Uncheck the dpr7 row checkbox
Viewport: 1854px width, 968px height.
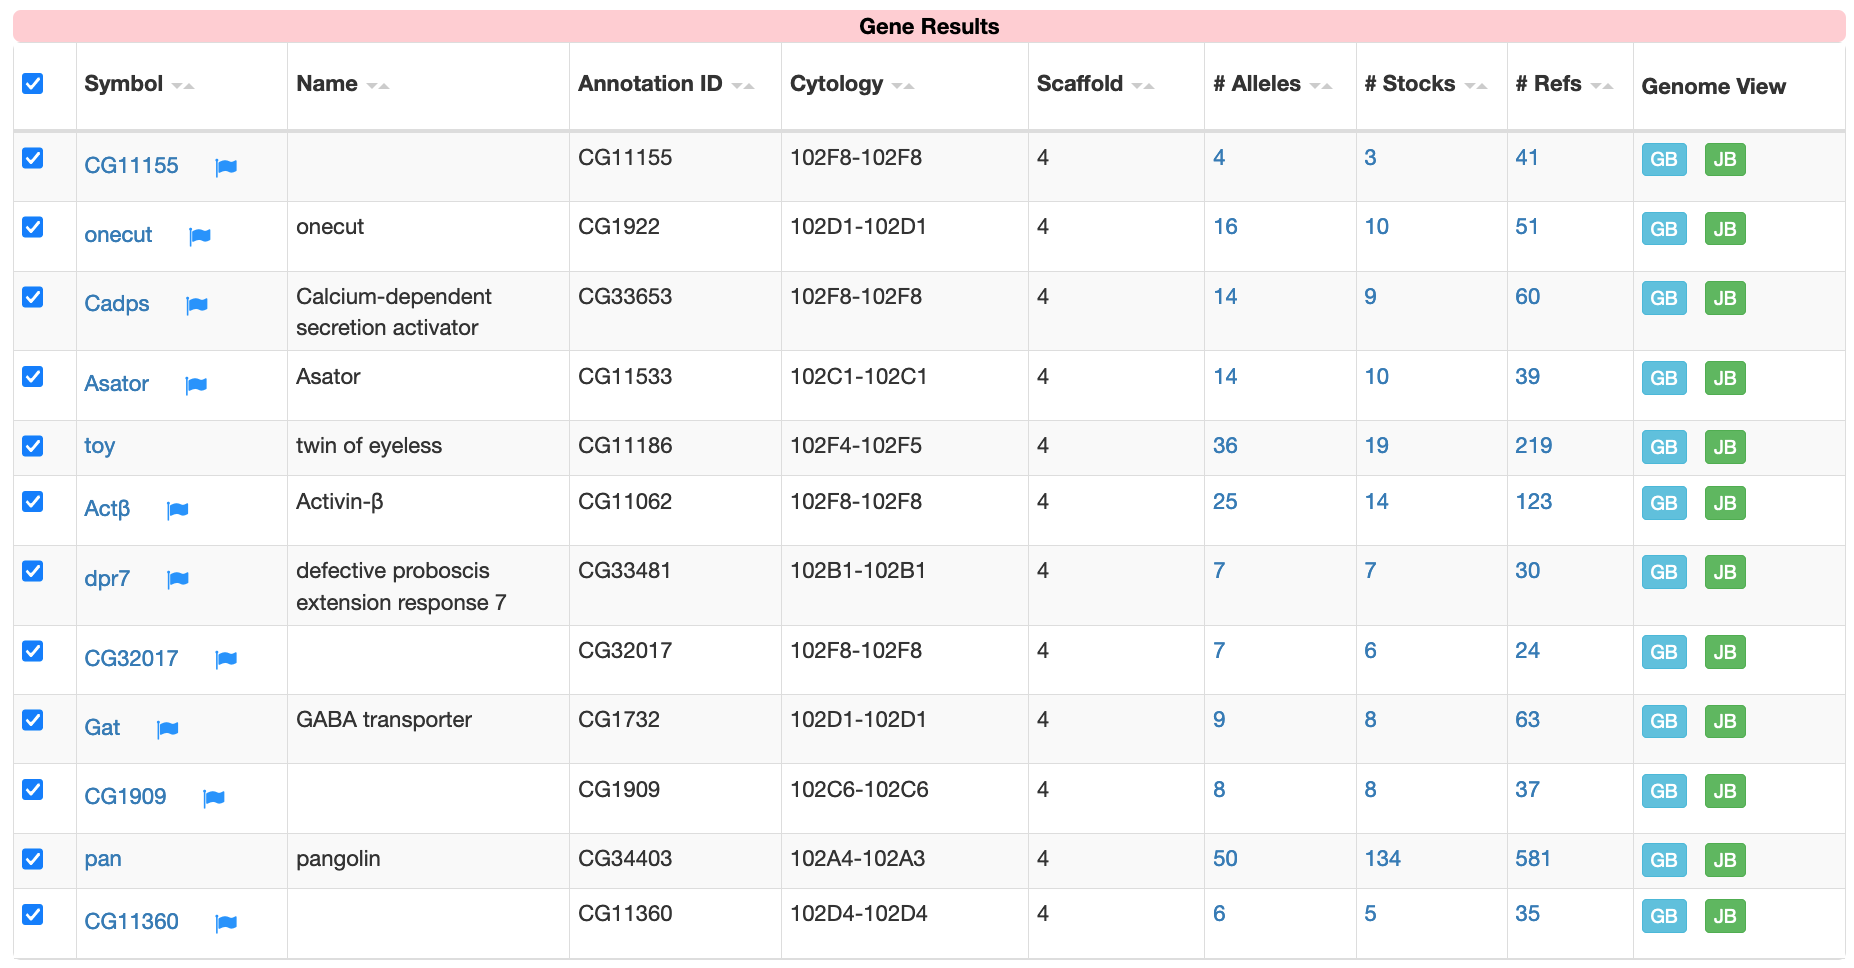coord(33,571)
